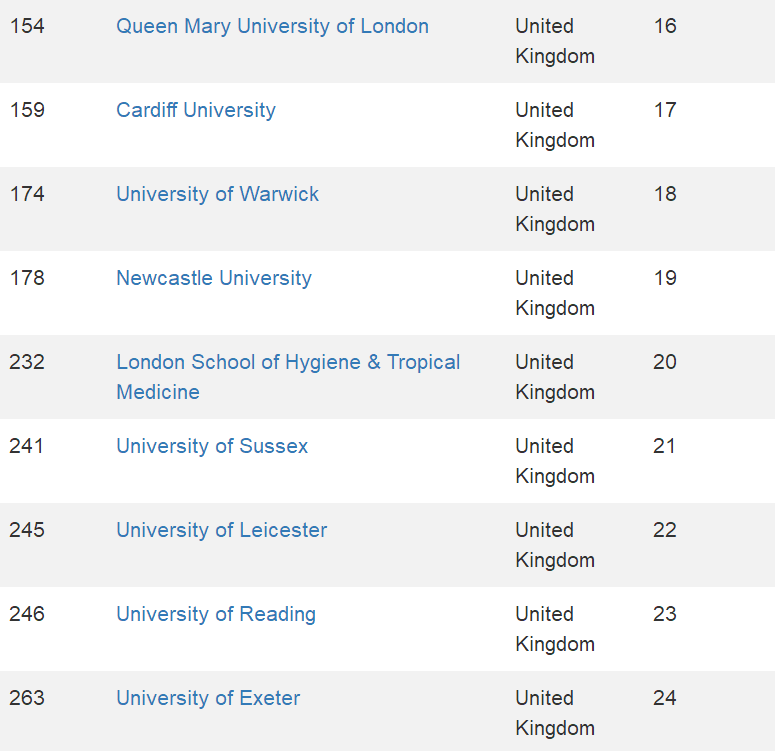Click the Cardiff University link
Viewport: 775px width, 751px height.
(196, 110)
